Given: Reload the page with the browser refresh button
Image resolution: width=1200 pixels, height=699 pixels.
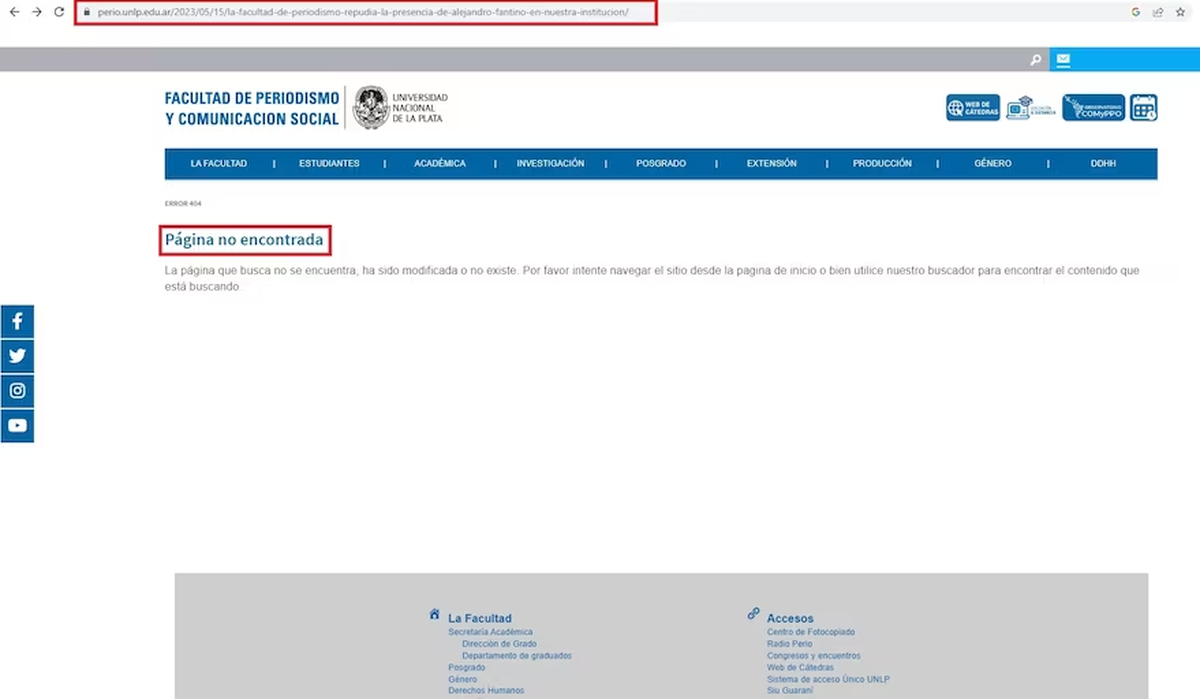Looking at the screenshot, I should [59, 12].
